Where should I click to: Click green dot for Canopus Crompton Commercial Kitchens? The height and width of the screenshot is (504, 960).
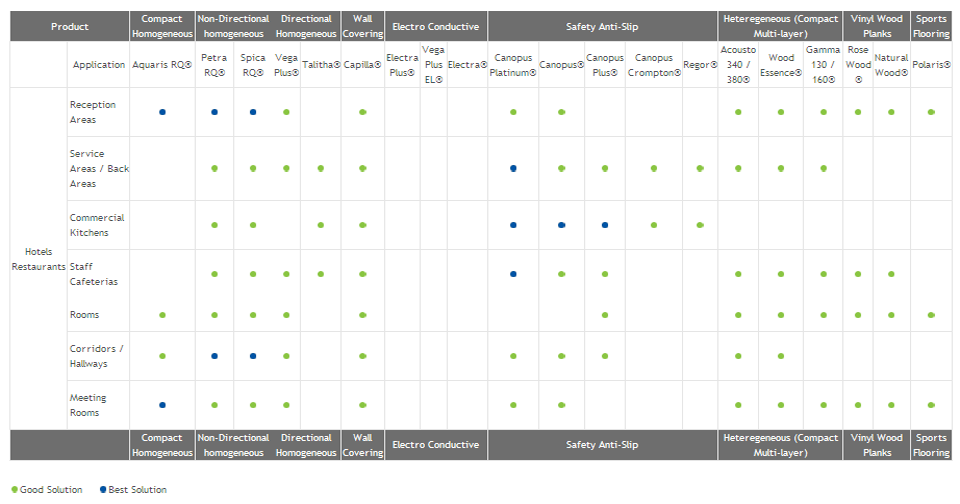(x=654, y=225)
